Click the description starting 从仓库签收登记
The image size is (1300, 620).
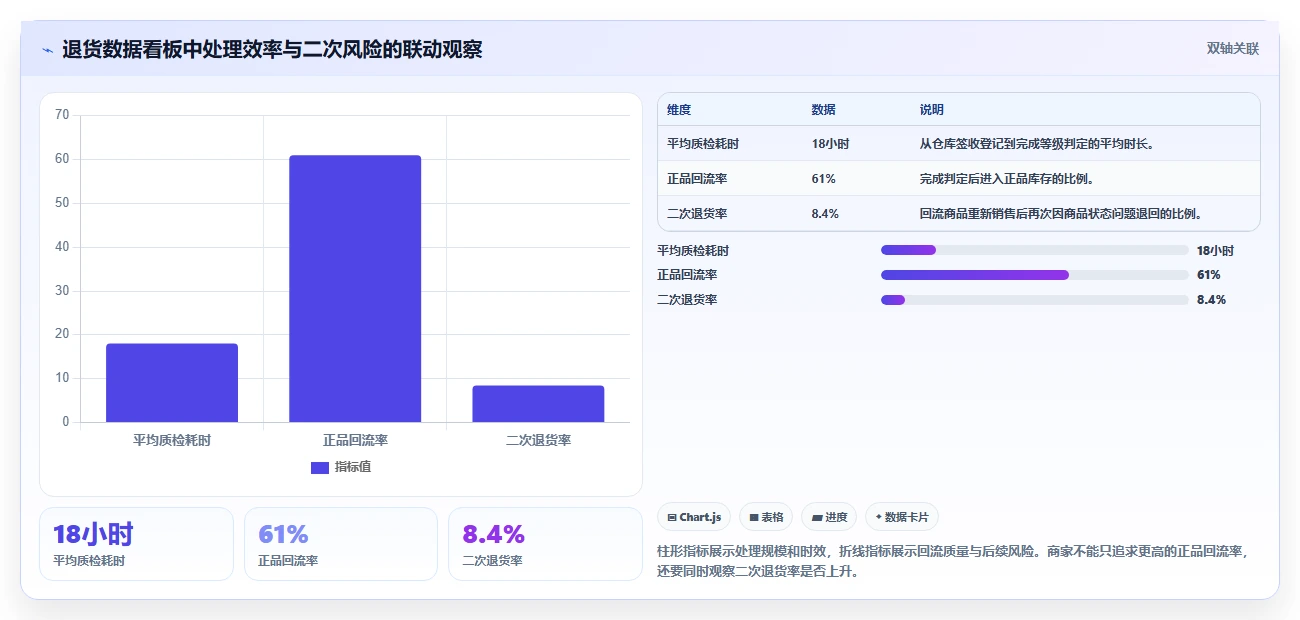coord(1038,144)
